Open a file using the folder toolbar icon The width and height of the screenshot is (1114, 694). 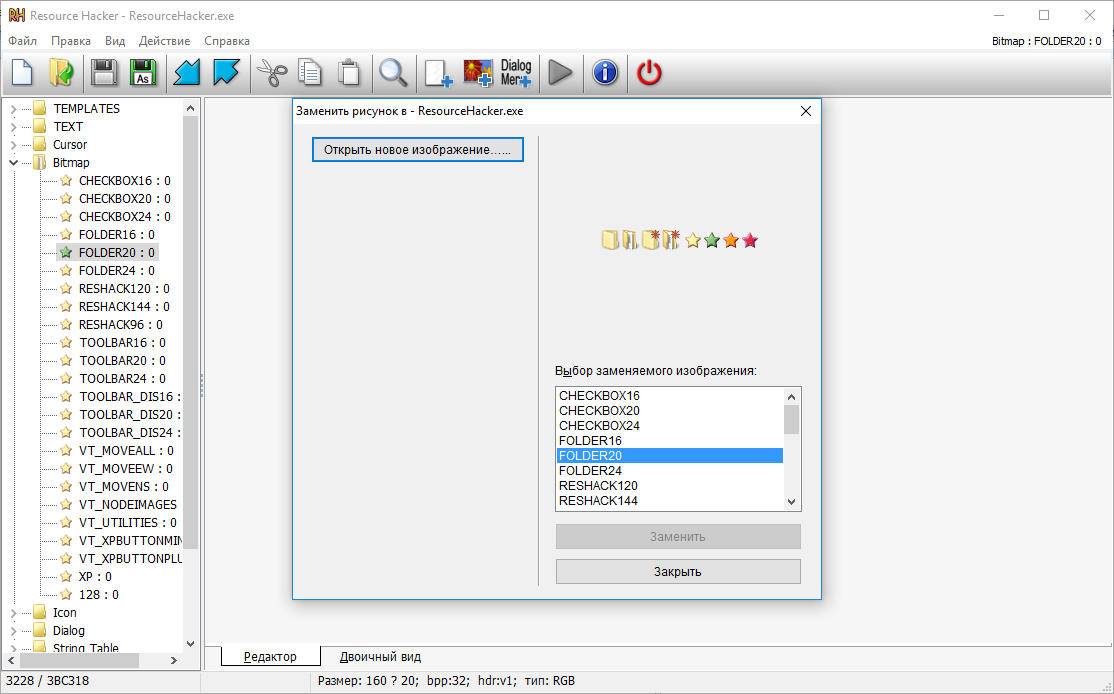coord(62,72)
